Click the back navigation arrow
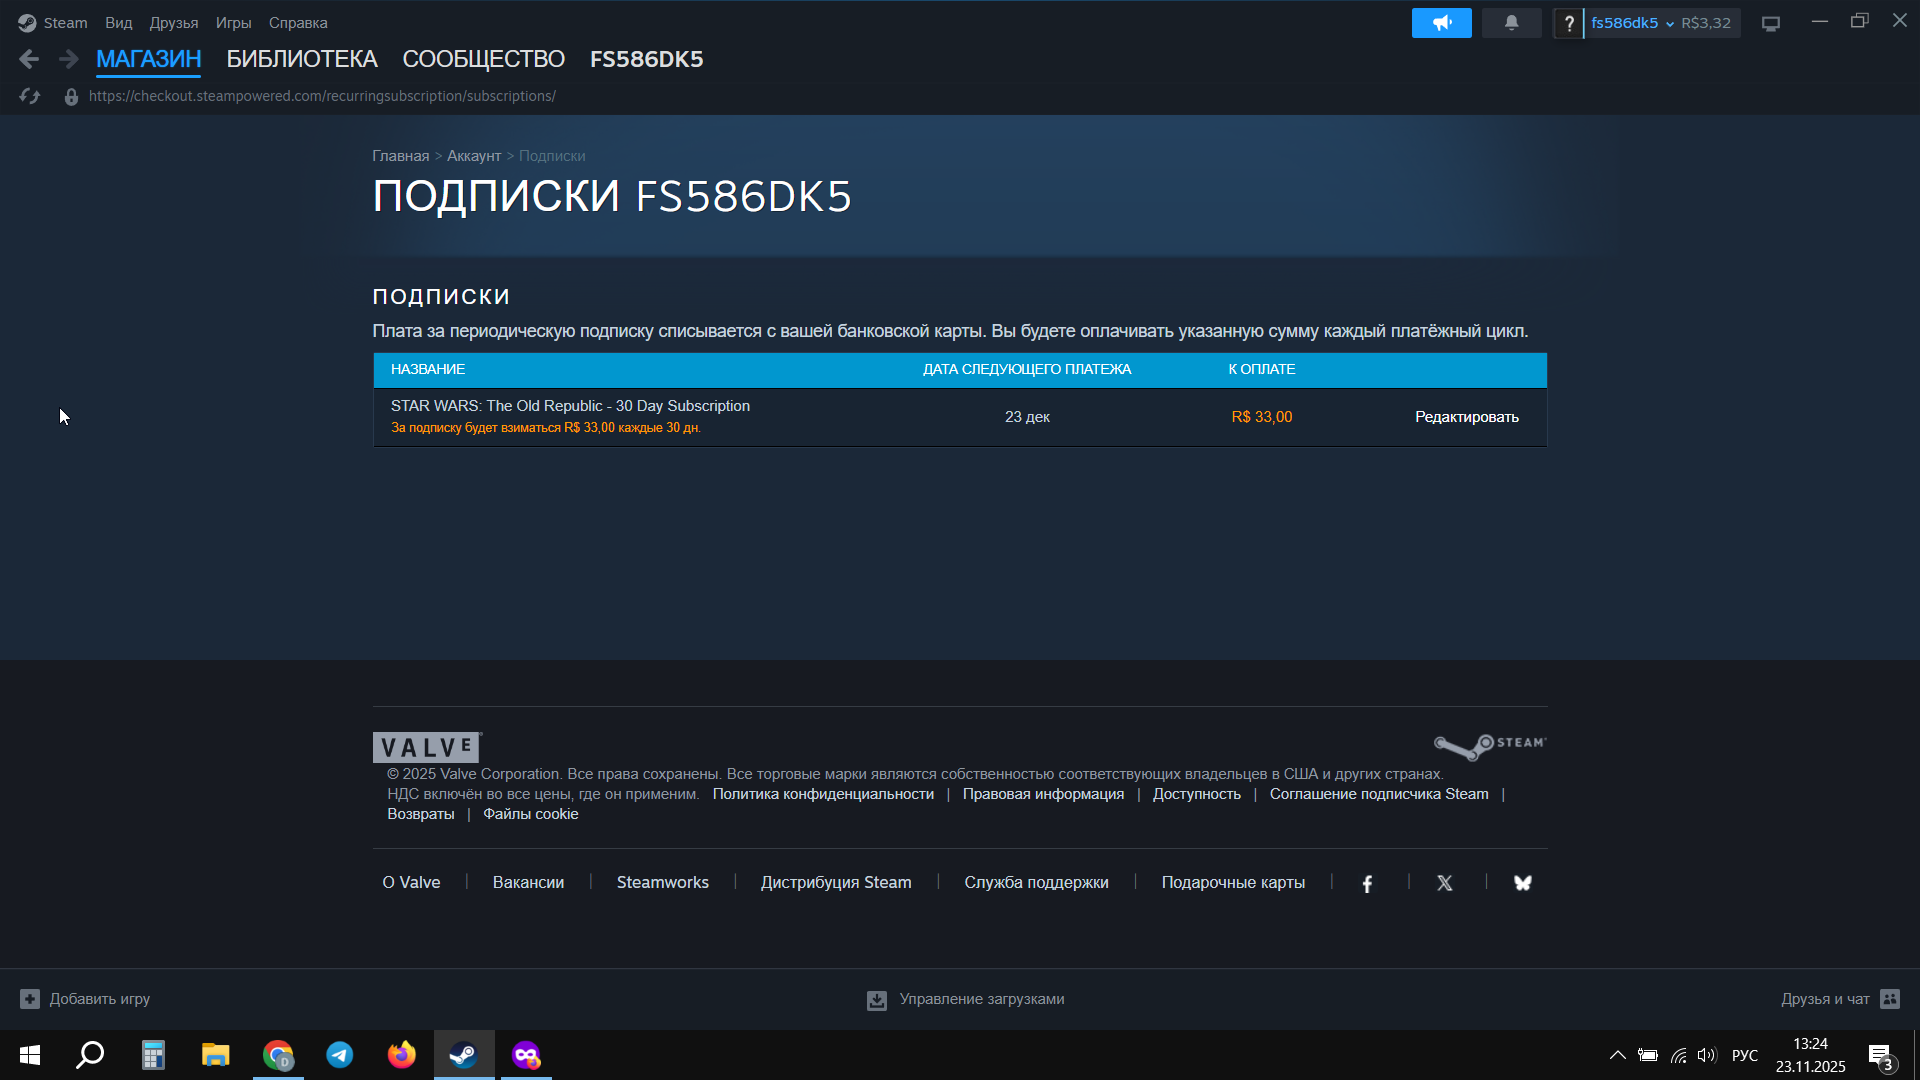1920x1080 pixels. click(x=29, y=60)
